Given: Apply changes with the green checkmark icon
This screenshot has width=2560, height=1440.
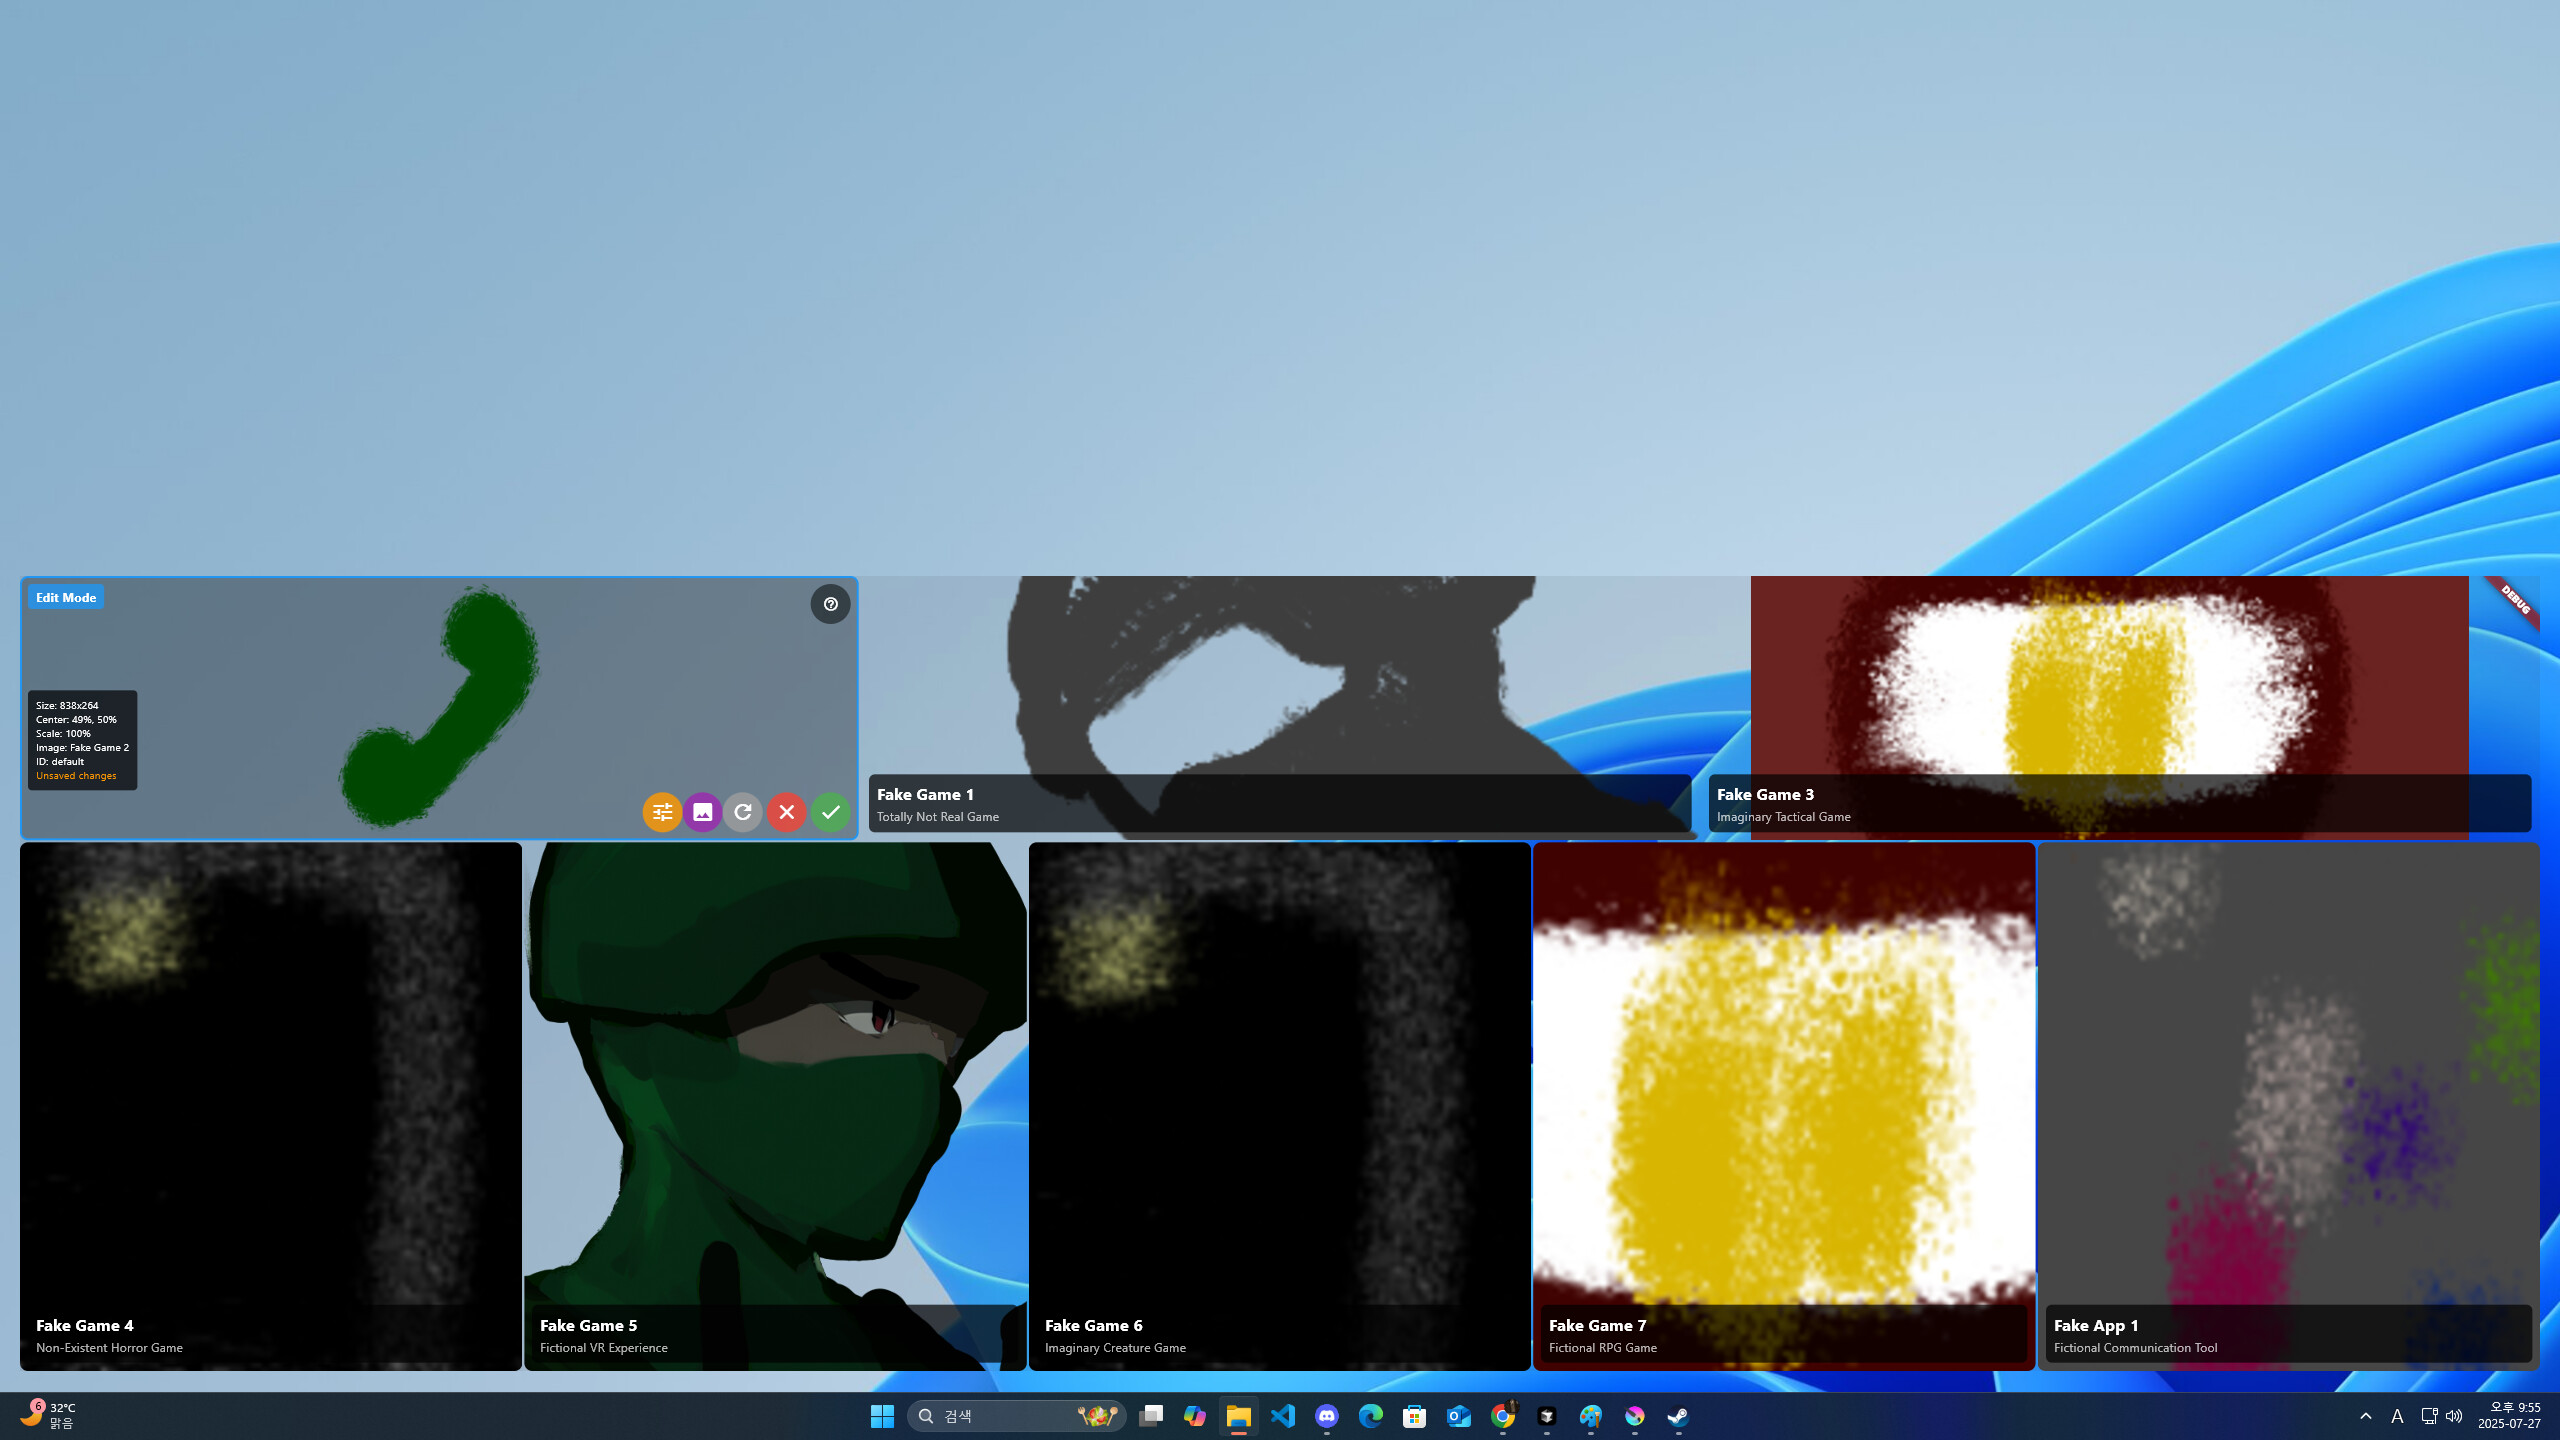Looking at the screenshot, I should click(830, 812).
